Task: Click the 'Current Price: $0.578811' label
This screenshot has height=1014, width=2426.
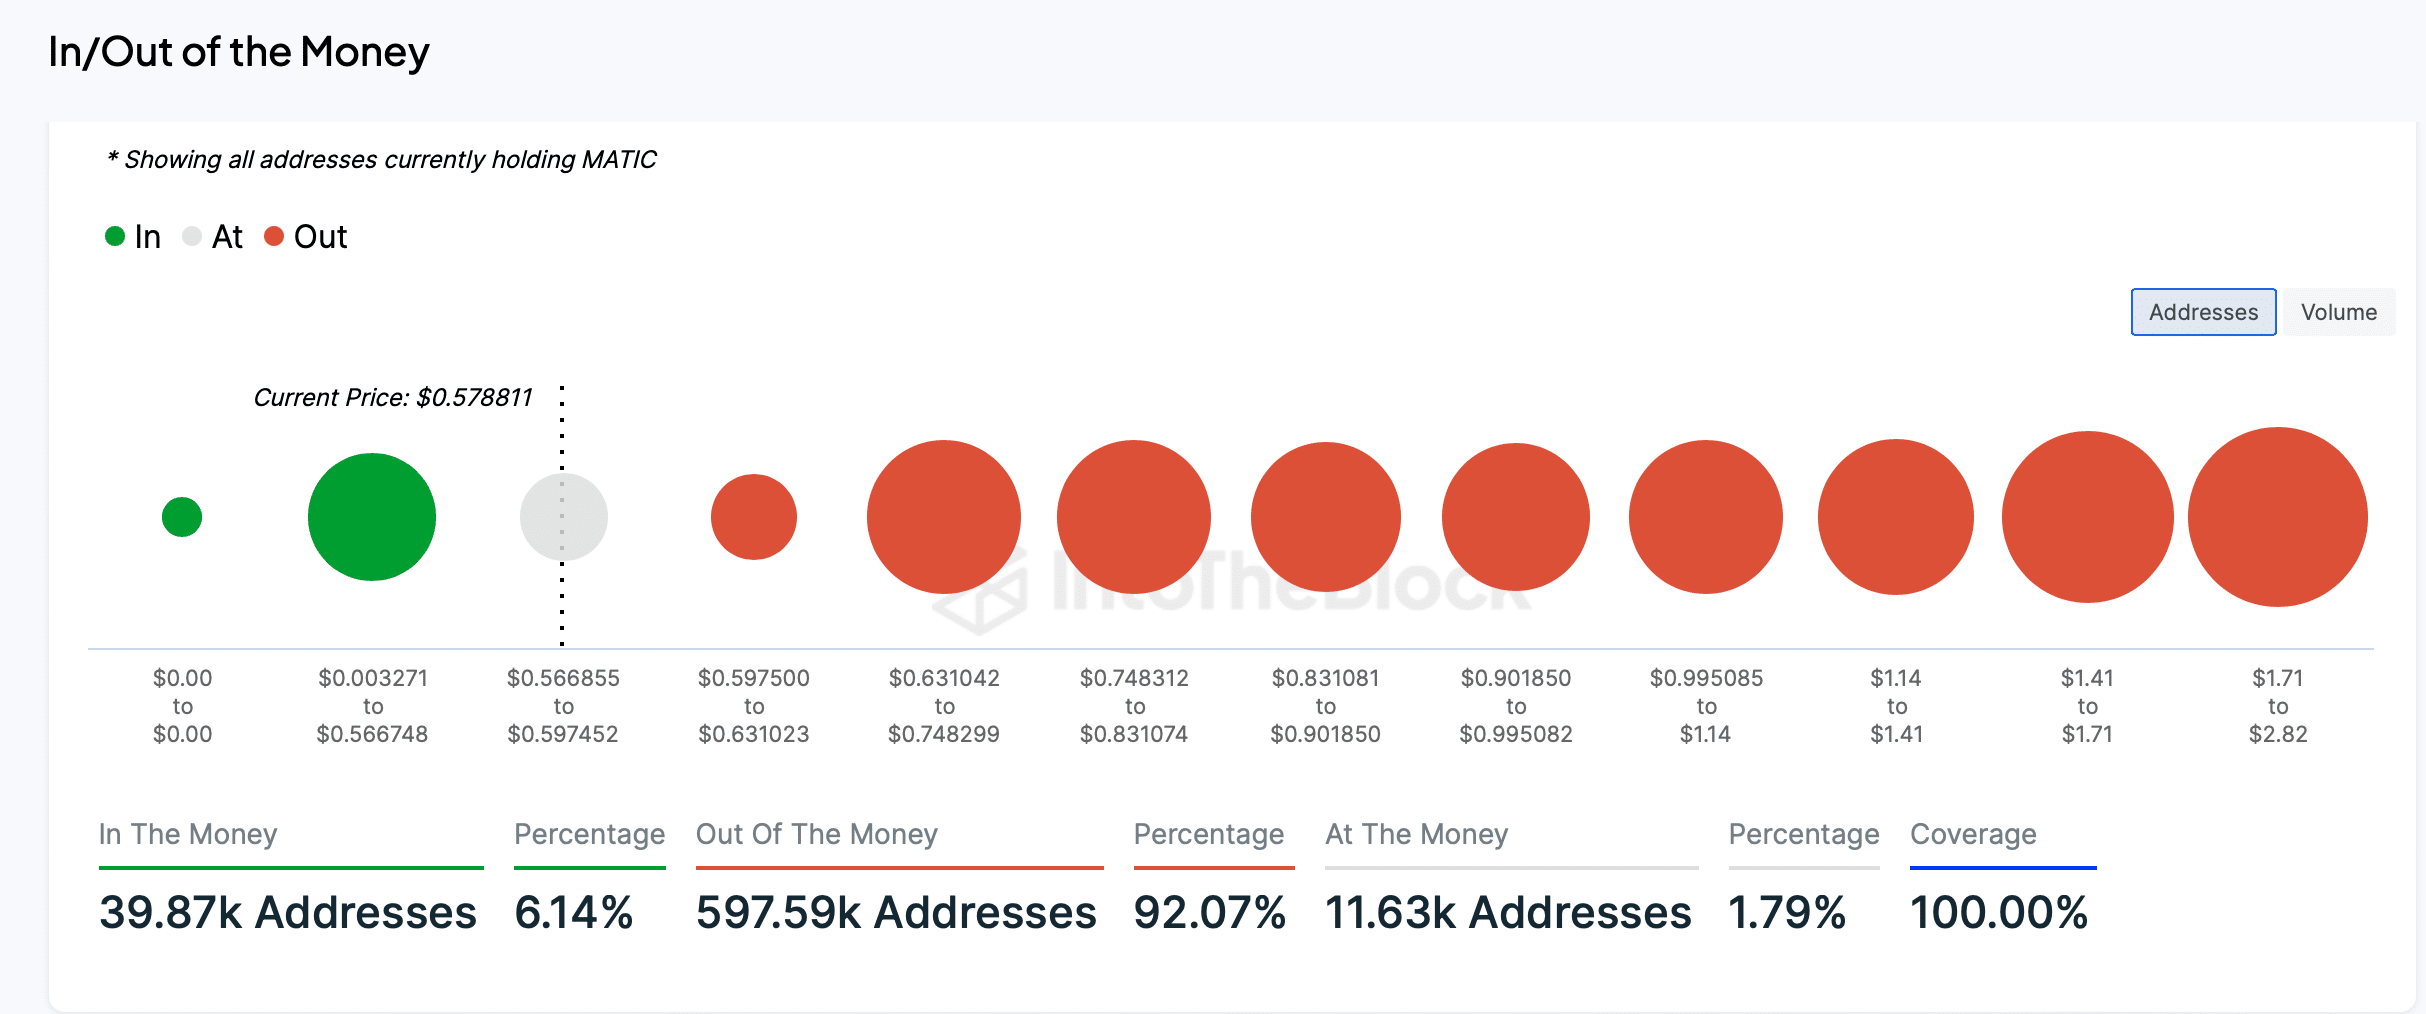Action: pos(393,398)
